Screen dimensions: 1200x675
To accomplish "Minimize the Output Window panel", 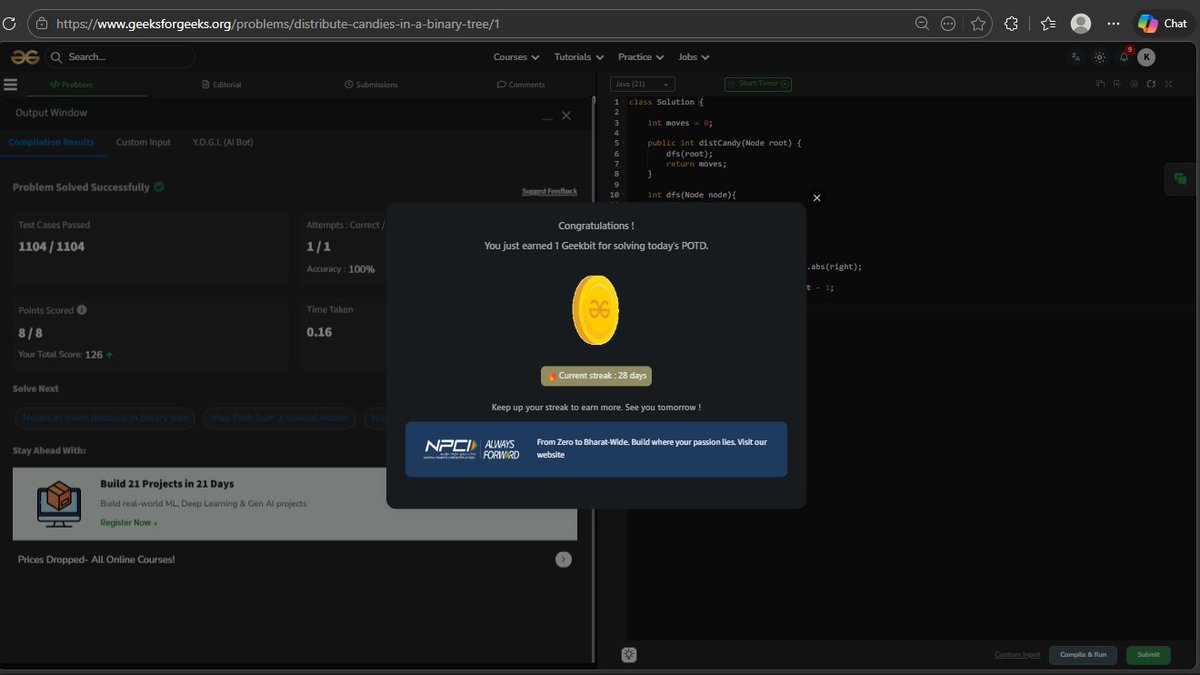I will tap(547, 118).
